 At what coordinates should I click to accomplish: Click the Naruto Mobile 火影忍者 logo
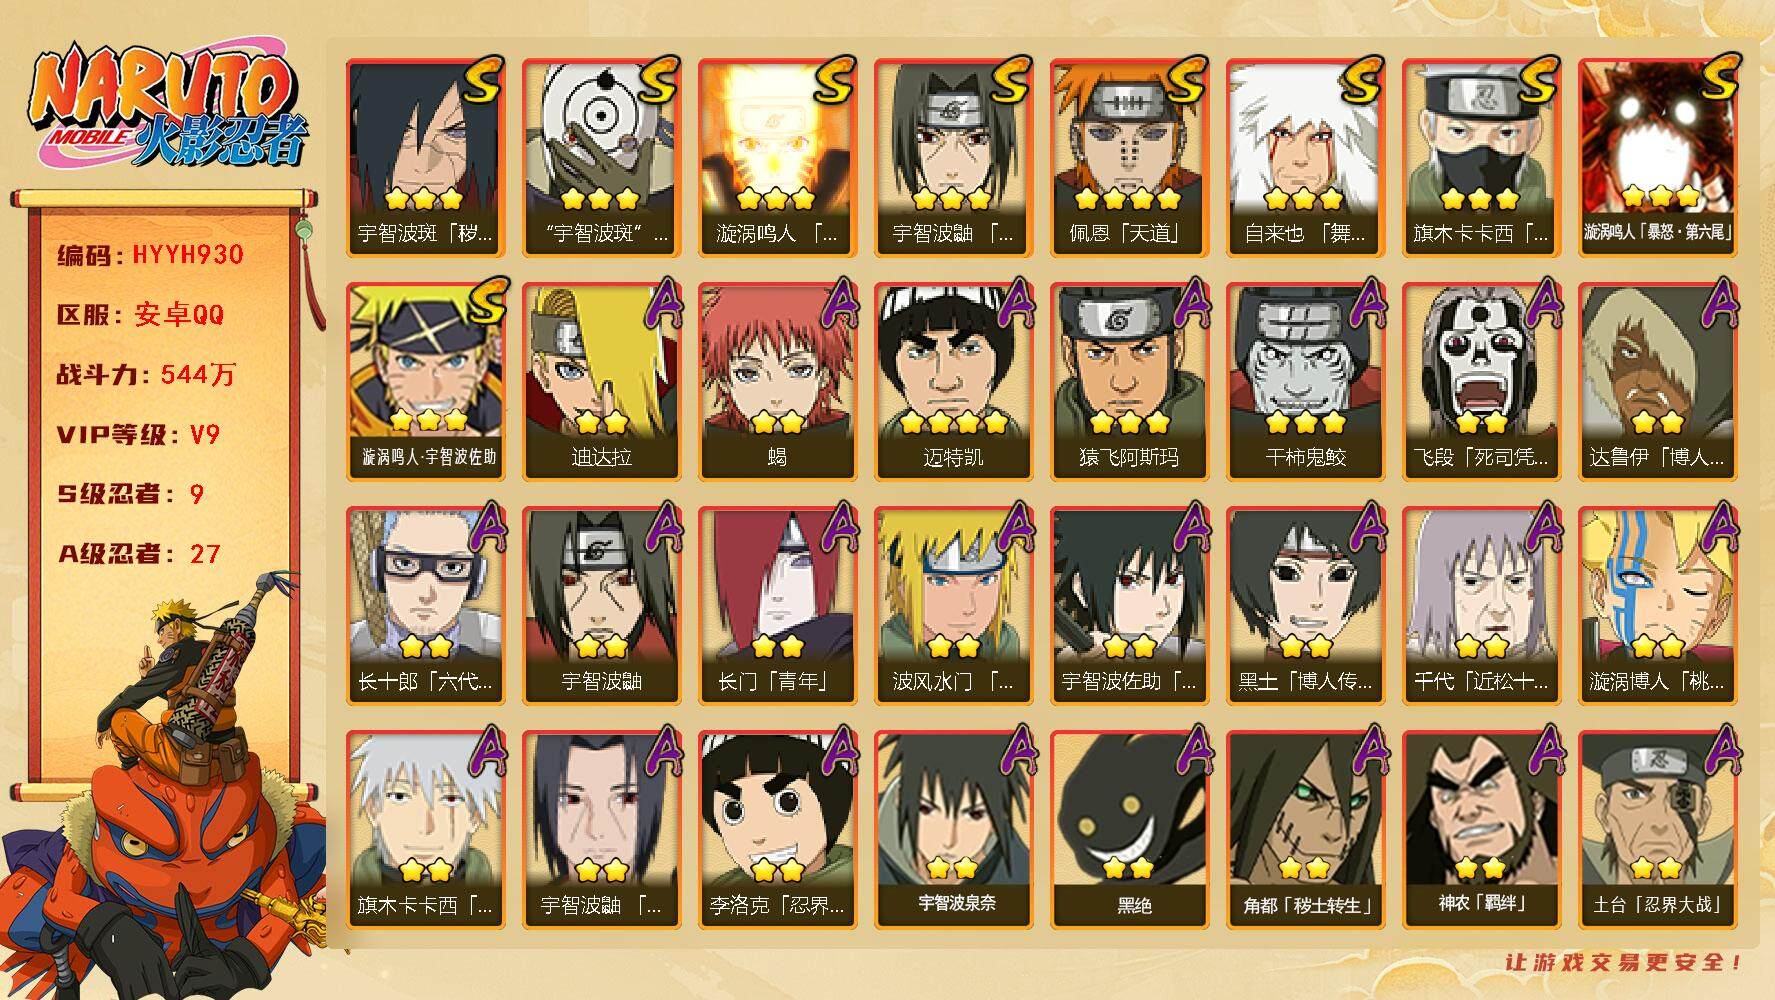point(166,108)
